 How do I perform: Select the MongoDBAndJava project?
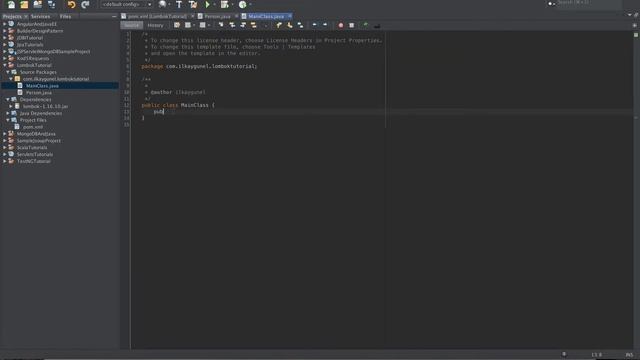tap(36, 134)
